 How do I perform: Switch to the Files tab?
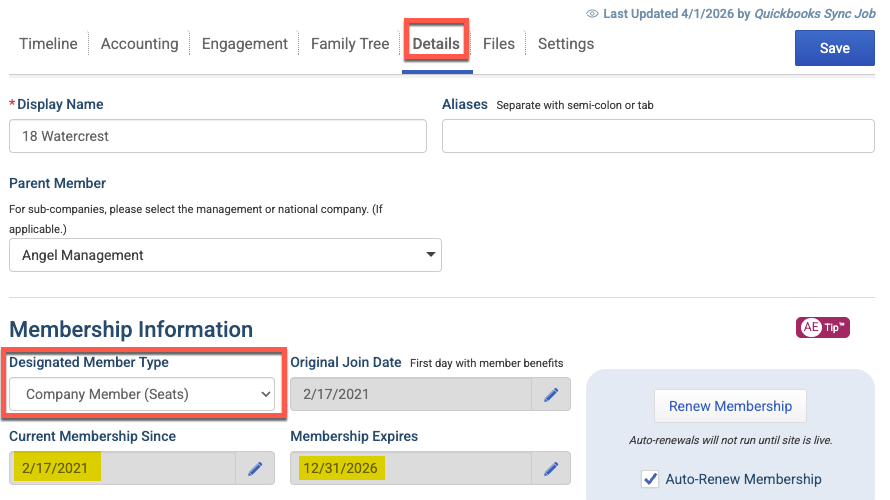coord(499,44)
